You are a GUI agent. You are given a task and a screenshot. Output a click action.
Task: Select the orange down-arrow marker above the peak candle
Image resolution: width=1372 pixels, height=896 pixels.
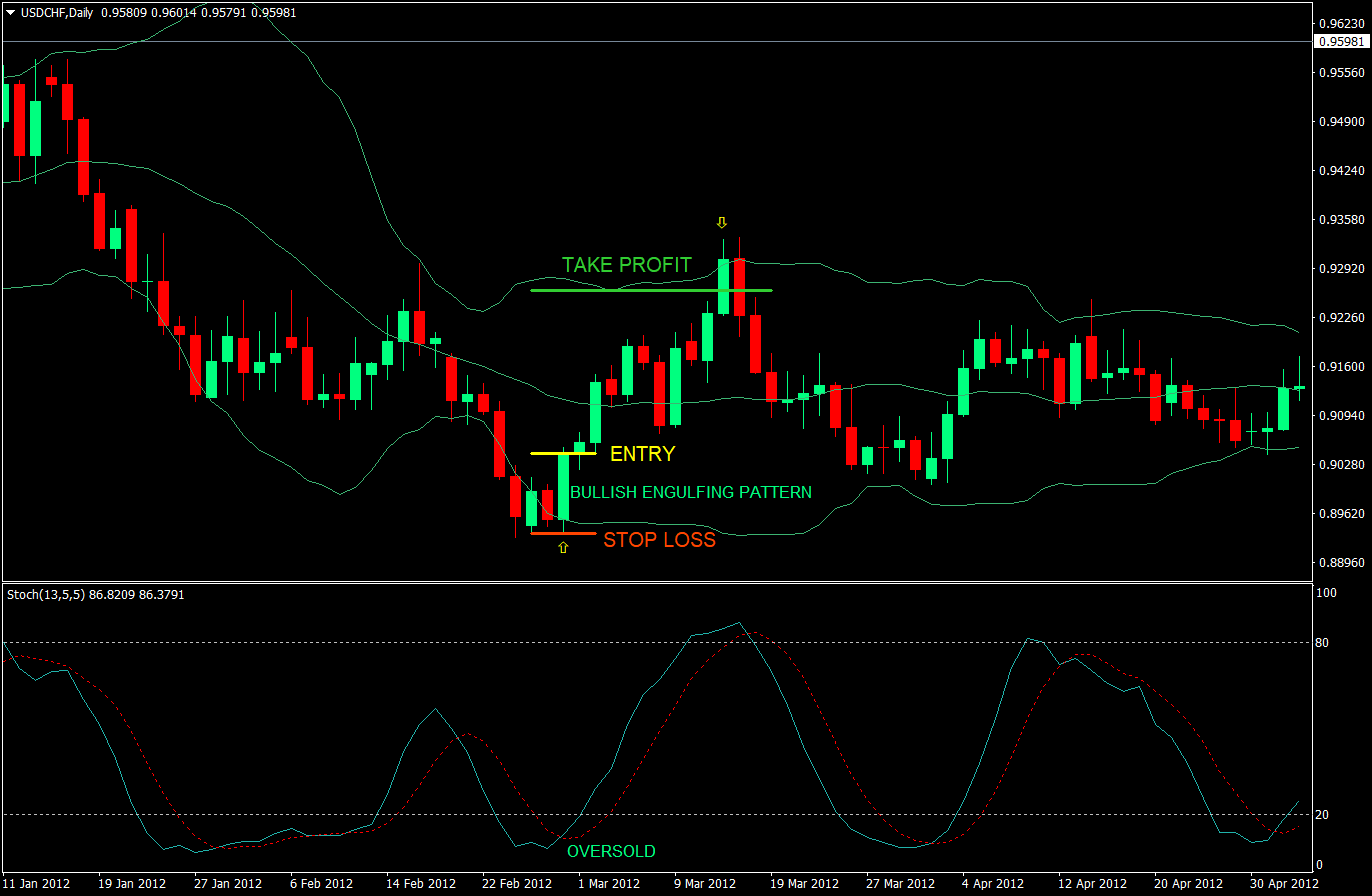click(x=721, y=222)
